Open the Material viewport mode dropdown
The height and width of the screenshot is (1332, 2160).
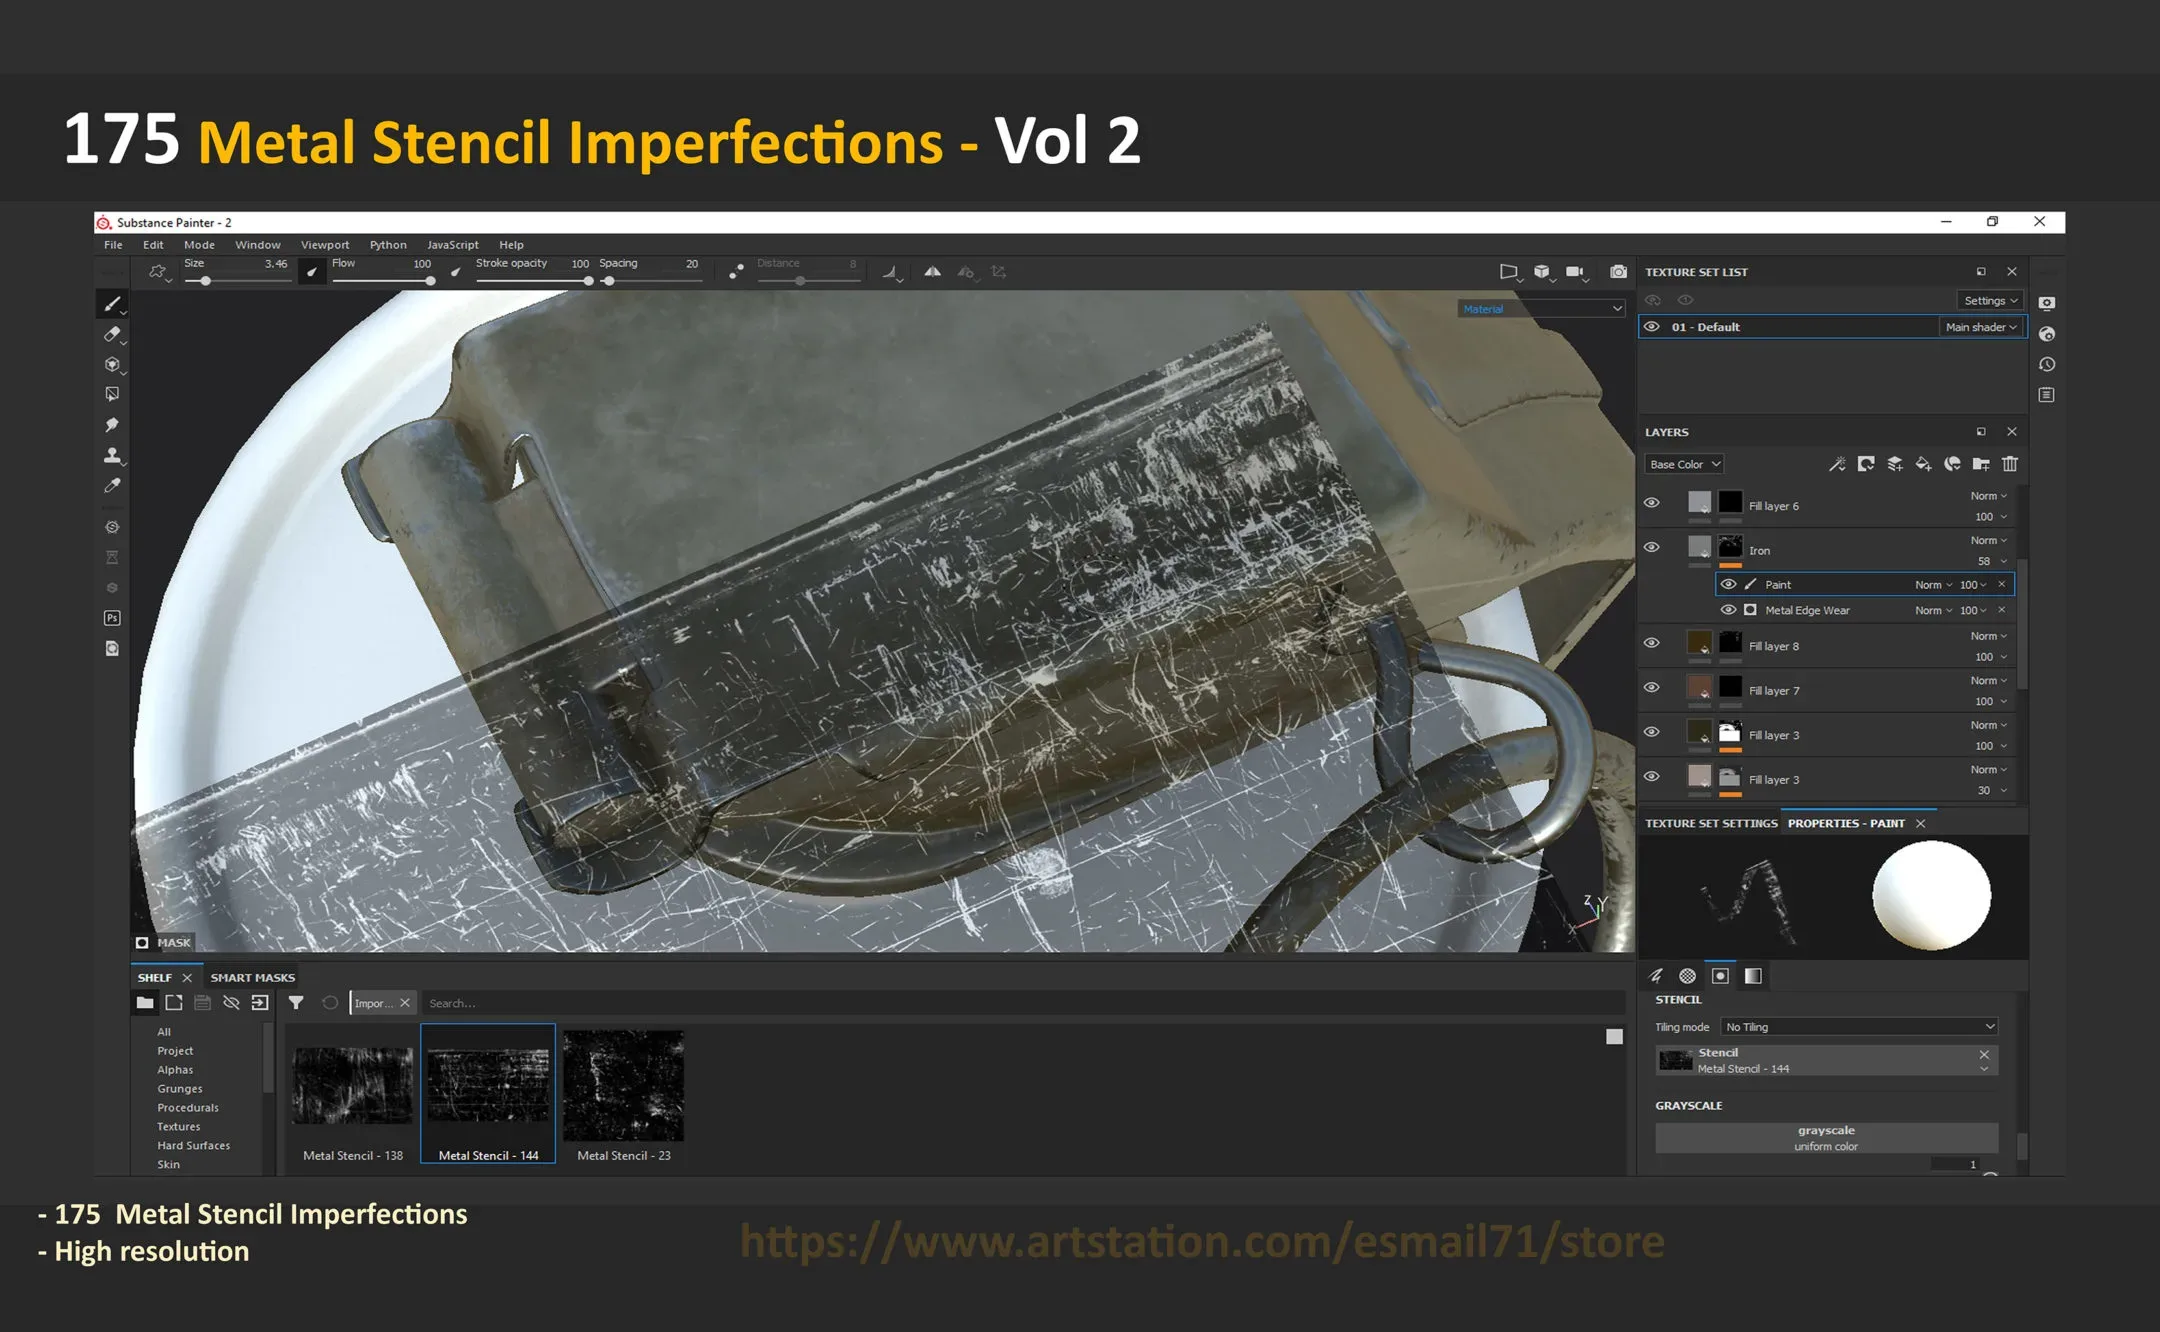(1542, 309)
